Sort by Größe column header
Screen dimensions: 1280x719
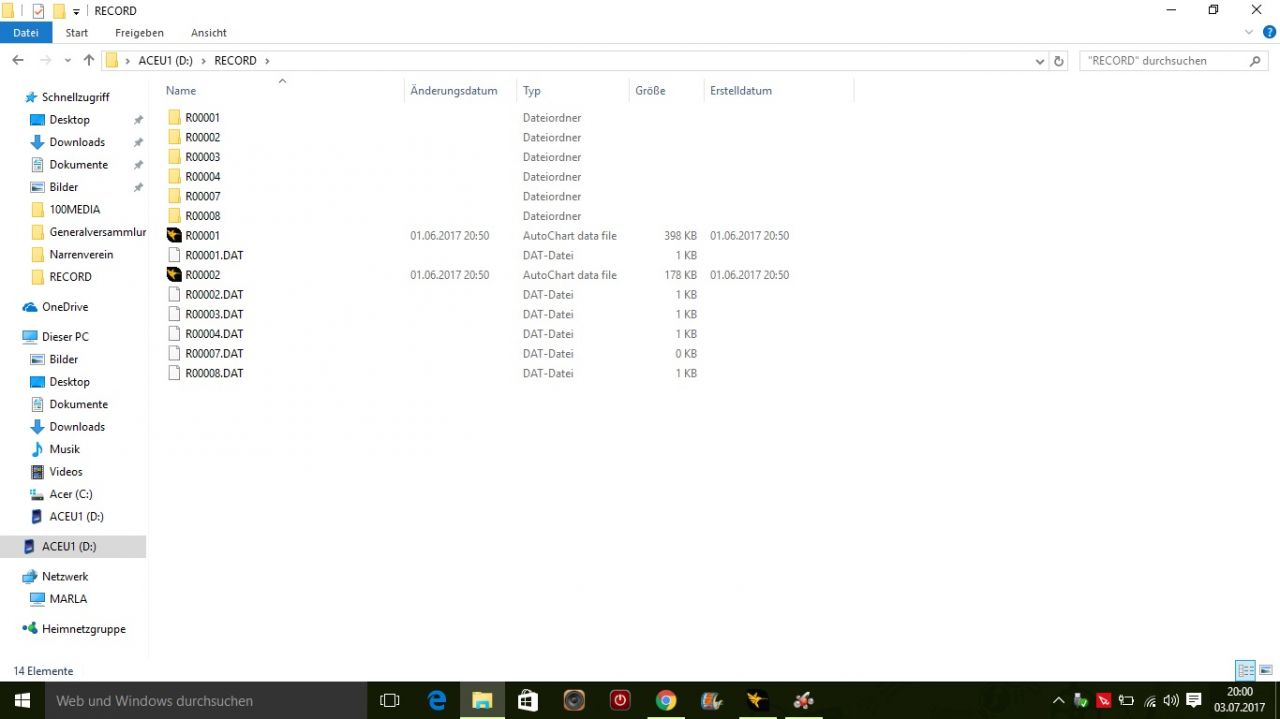point(650,91)
